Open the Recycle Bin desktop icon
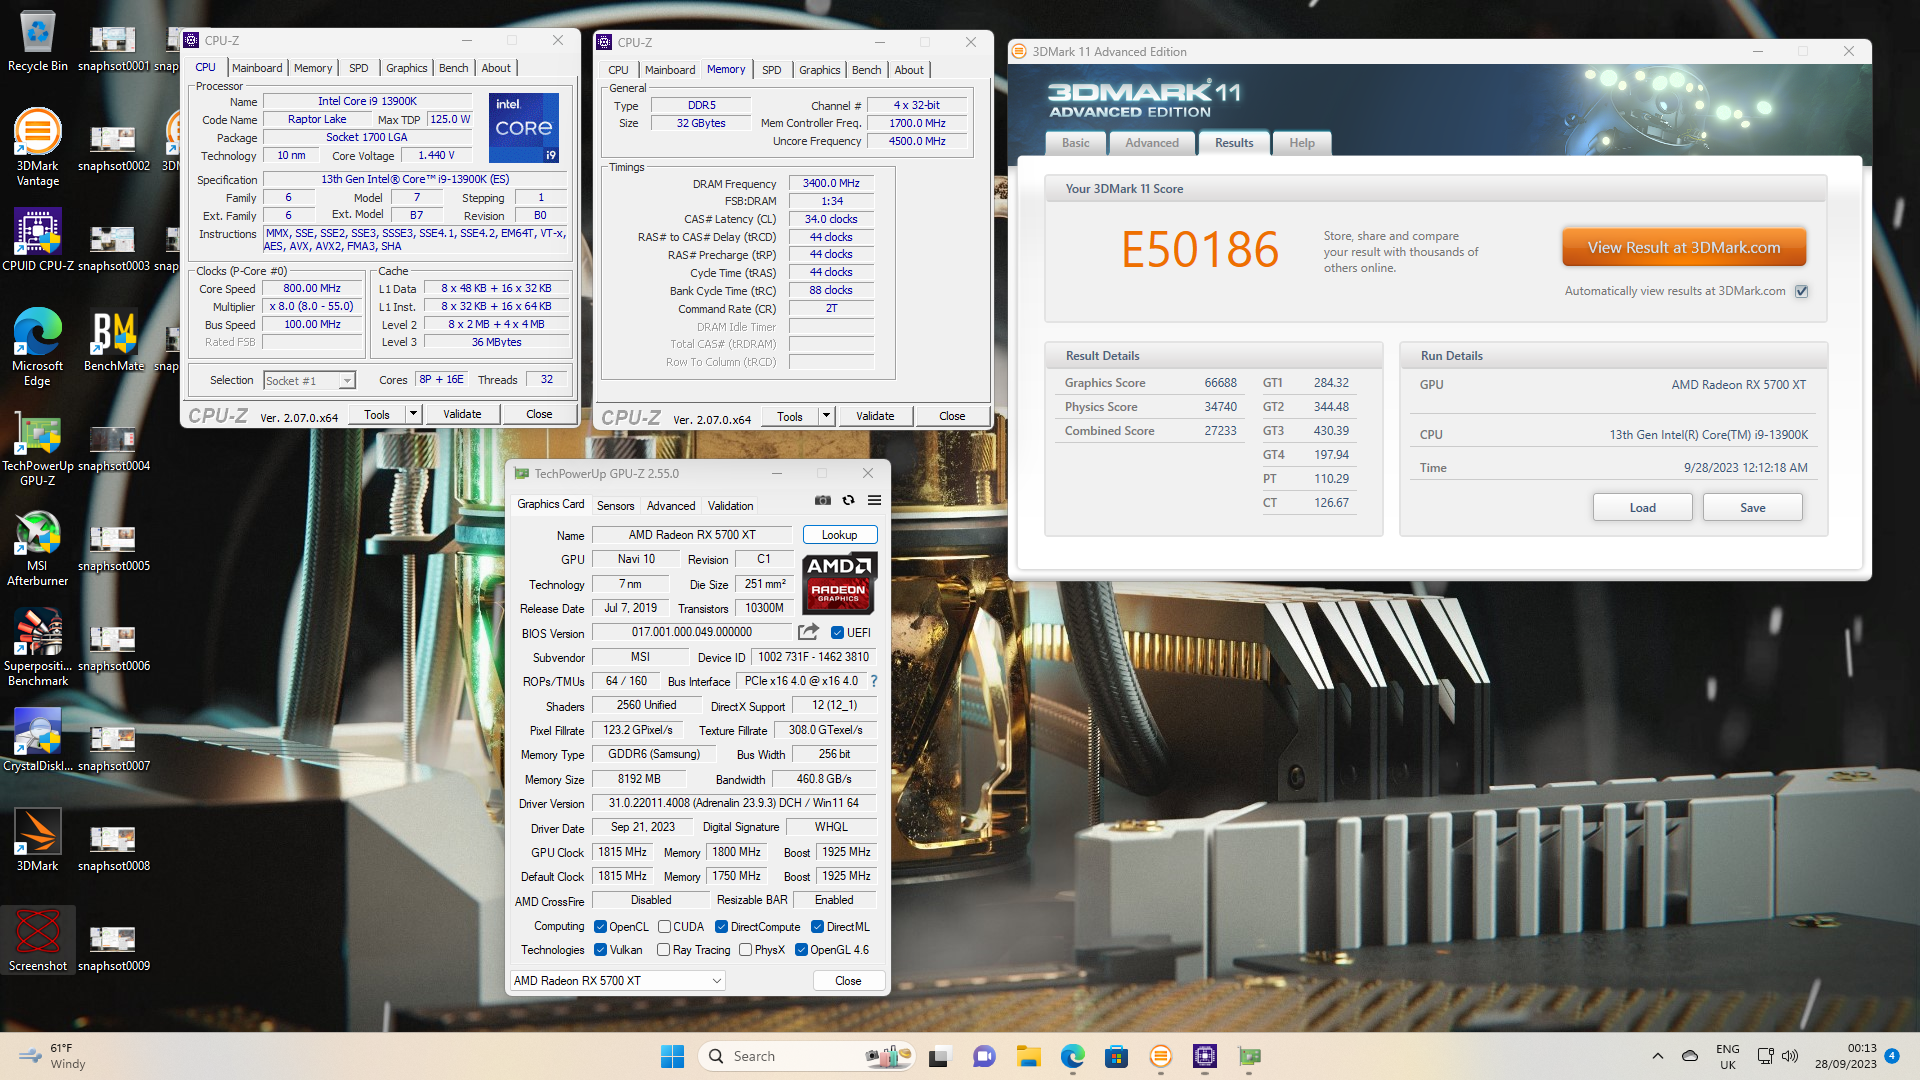 (37, 40)
